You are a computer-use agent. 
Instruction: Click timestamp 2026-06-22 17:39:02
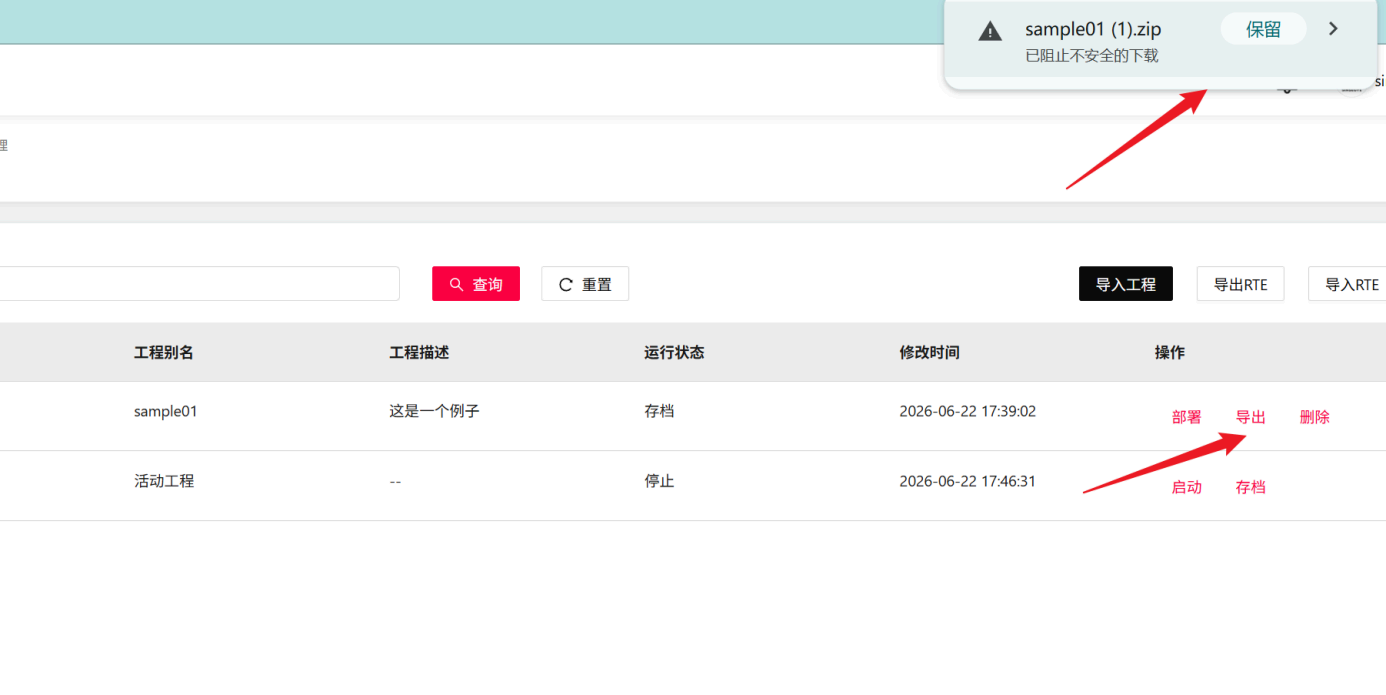click(x=968, y=411)
